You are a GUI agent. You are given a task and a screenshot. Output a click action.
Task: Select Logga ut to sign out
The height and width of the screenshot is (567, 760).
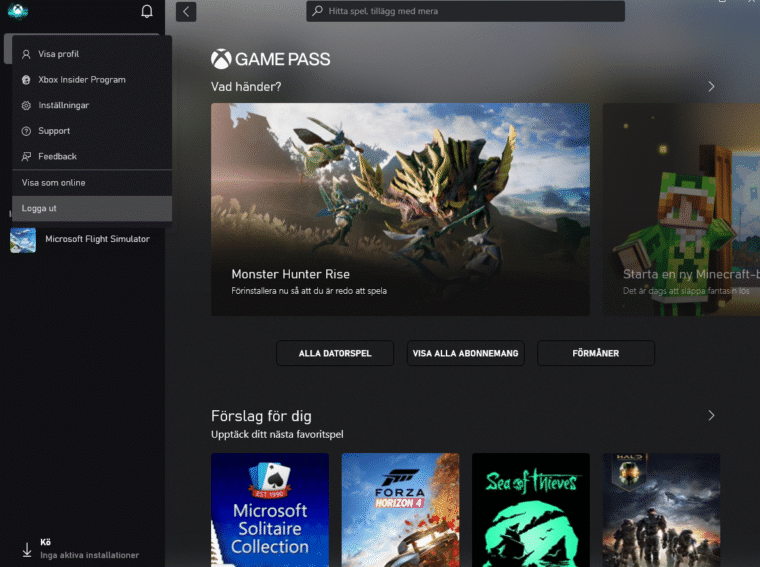tap(92, 208)
